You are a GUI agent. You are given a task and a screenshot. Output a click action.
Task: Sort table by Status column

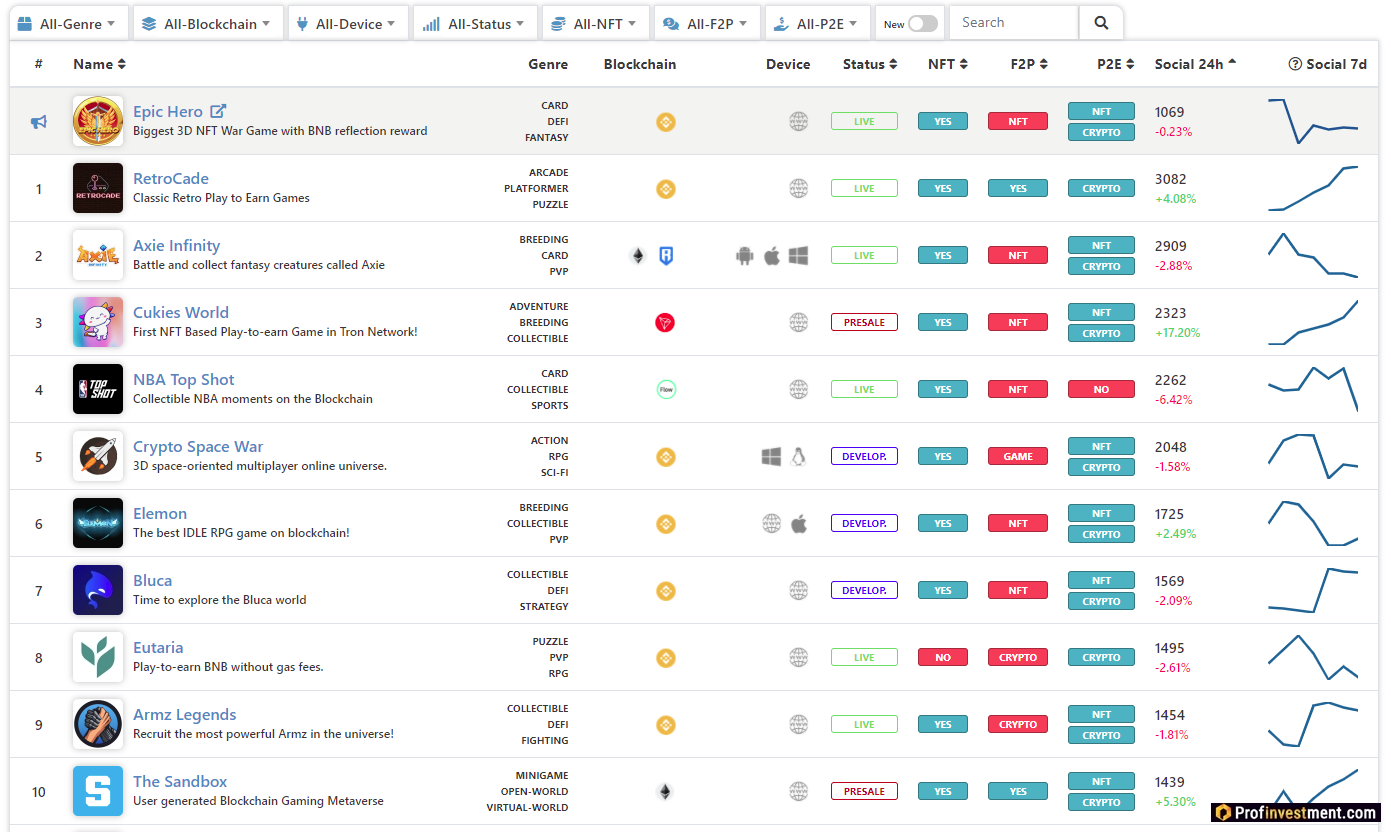coord(870,64)
